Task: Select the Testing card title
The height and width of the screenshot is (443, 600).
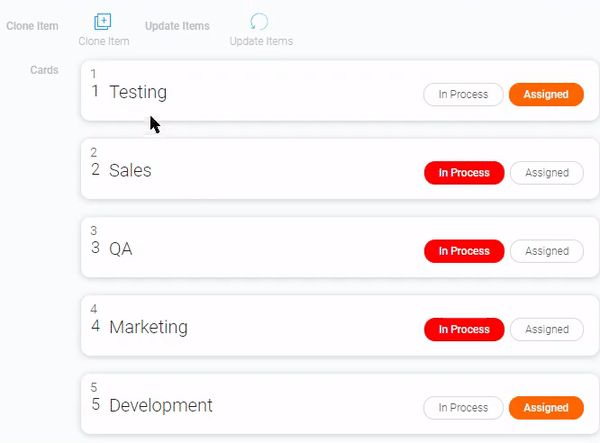Action: pos(138,92)
